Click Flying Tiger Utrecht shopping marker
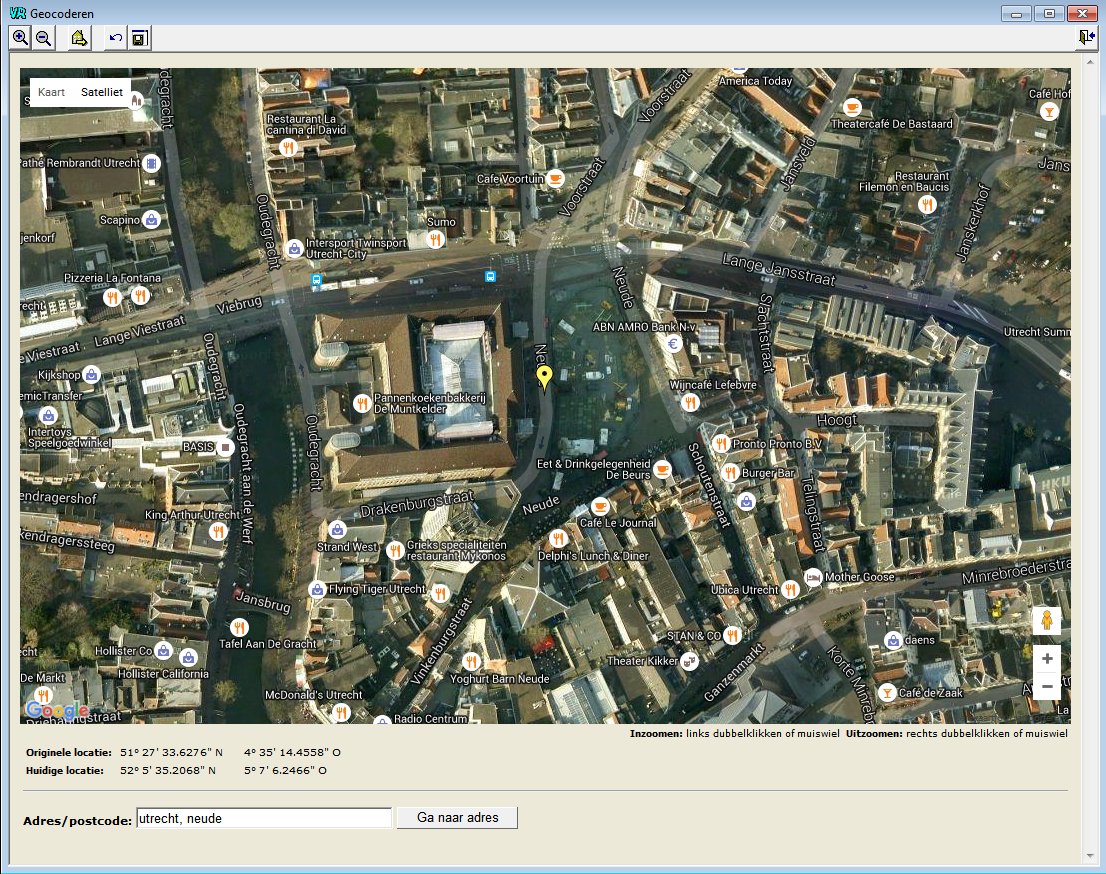The height and width of the screenshot is (874, 1106). pyautogui.click(x=317, y=589)
